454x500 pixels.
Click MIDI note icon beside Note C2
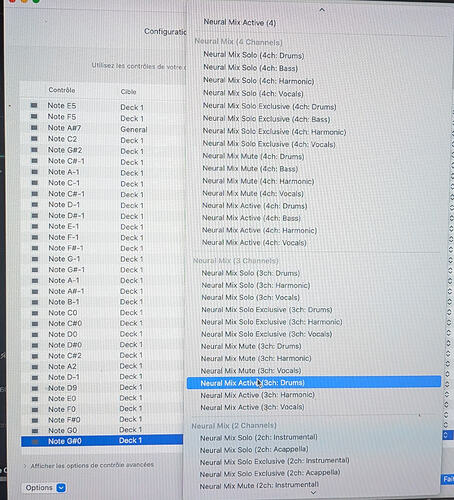(x=34, y=139)
